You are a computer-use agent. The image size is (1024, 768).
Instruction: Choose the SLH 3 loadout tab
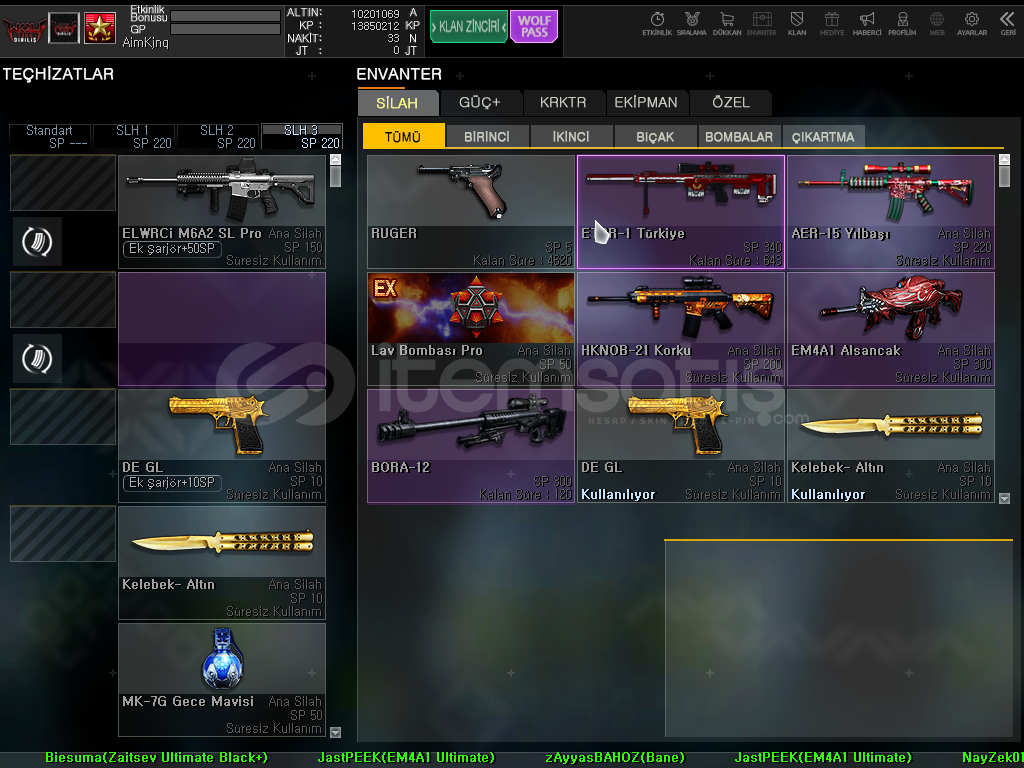(302, 136)
